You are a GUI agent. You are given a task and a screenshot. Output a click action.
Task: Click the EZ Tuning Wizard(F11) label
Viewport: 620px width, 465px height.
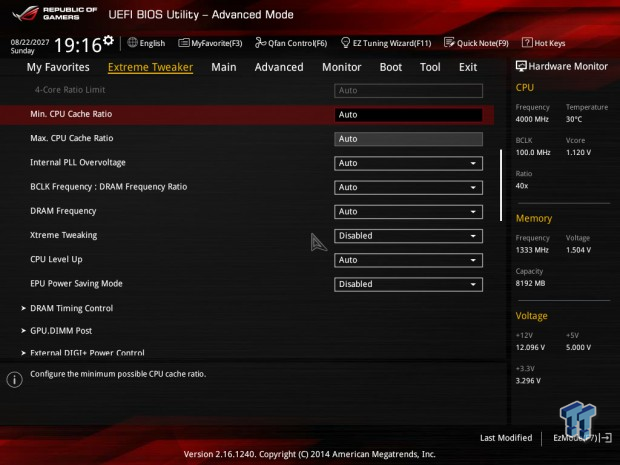click(x=392, y=43)
